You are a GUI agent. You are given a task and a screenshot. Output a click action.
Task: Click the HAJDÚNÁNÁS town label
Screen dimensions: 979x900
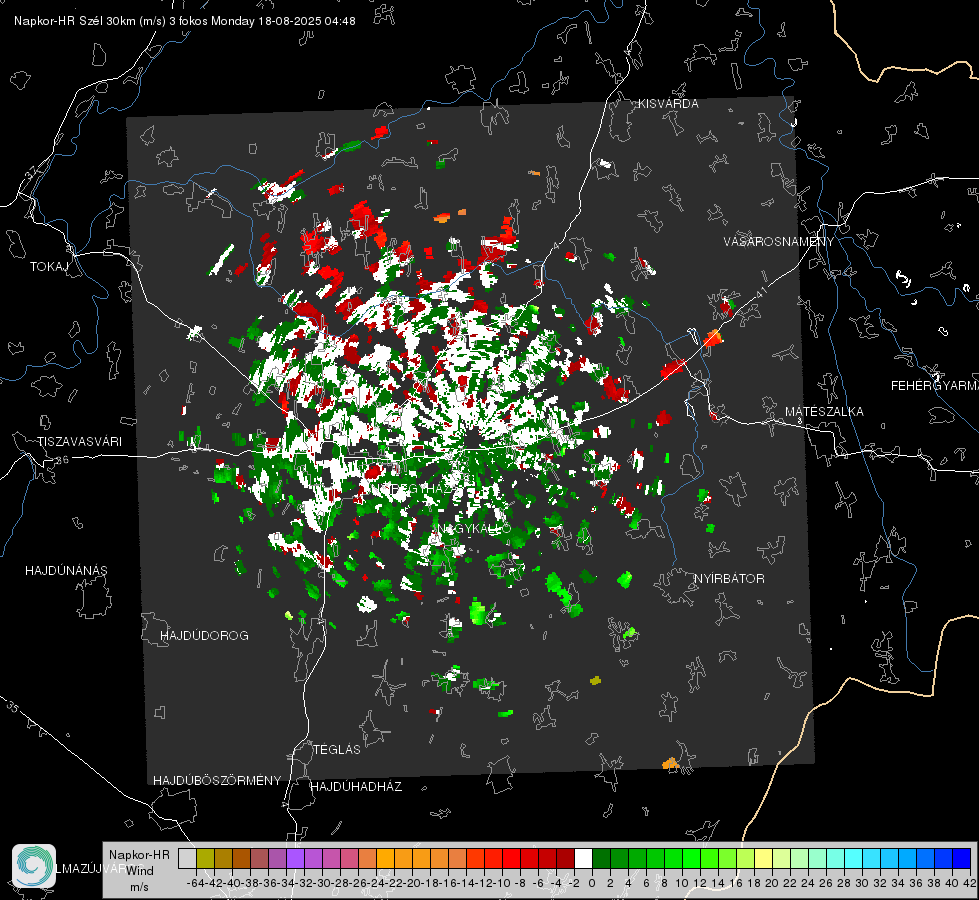click(x=66, y=571)
